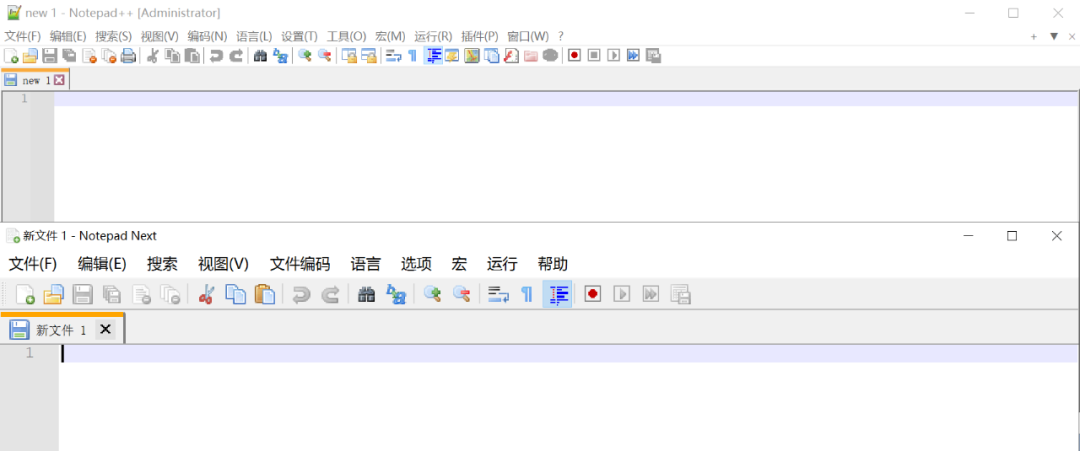Open 选项 menu in Notepad Next

[x=416, y=264]
